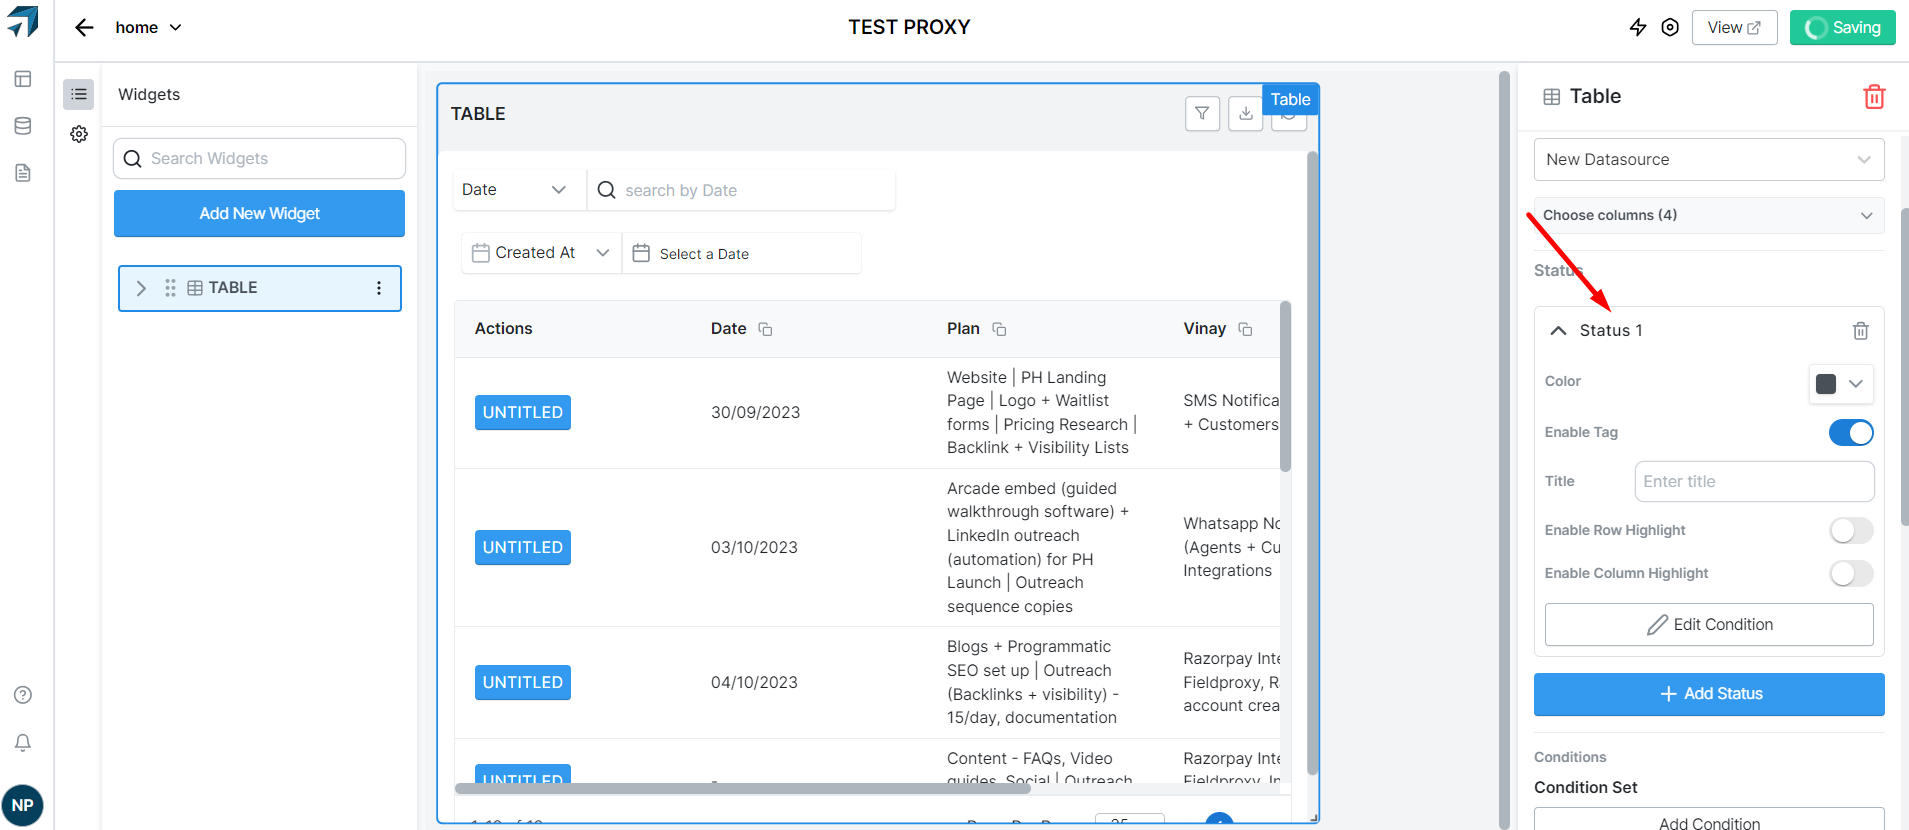
Task: Click the Add New Widget button
Action: pyautogui.click(x=259, y=214)
